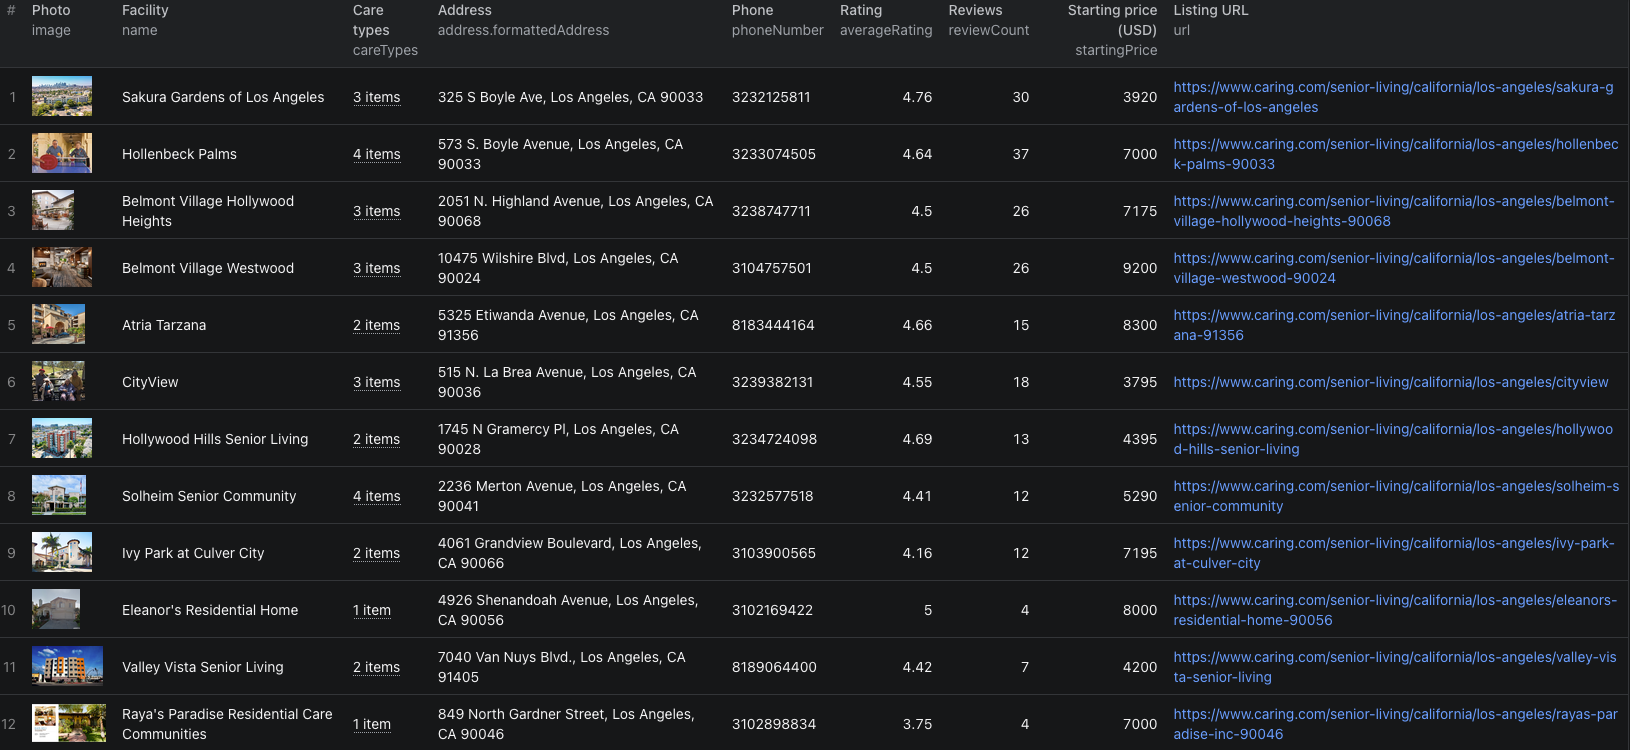Click the Listing URL column header
The height and width of the screenshot is (750, 1630).
pyautogui.click(x=1211, y=20)
